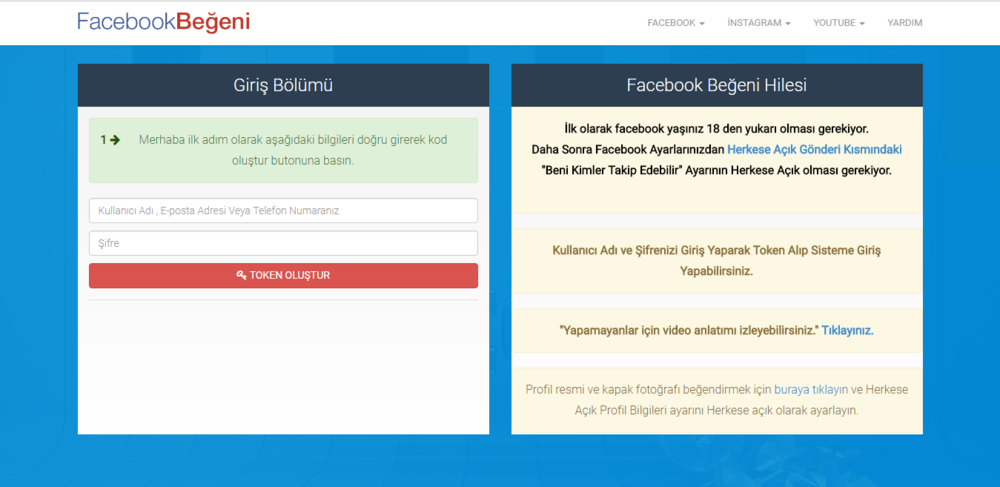This screenshot has height=487, width=1000.
Task: Click the text about facebook yaşınız 18
Action: (717, 129)
